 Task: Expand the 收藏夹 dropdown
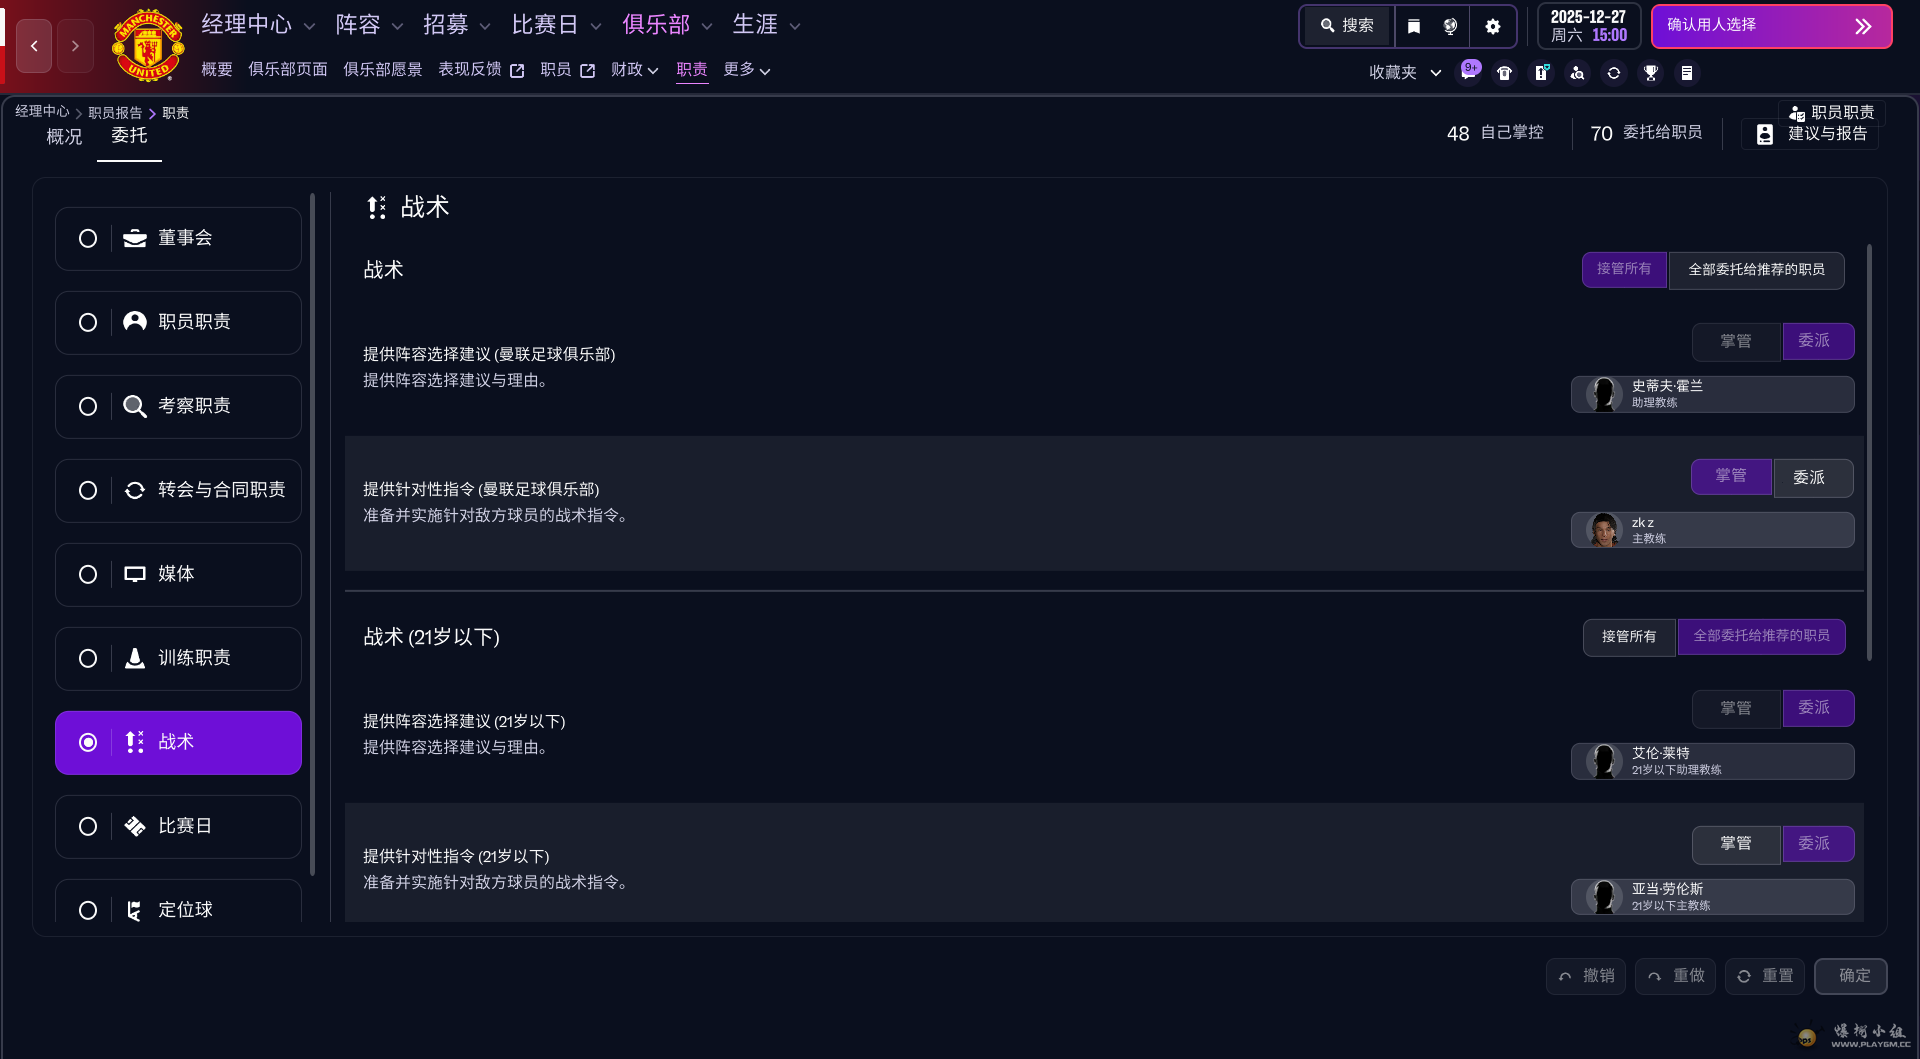pos(1404,73)
